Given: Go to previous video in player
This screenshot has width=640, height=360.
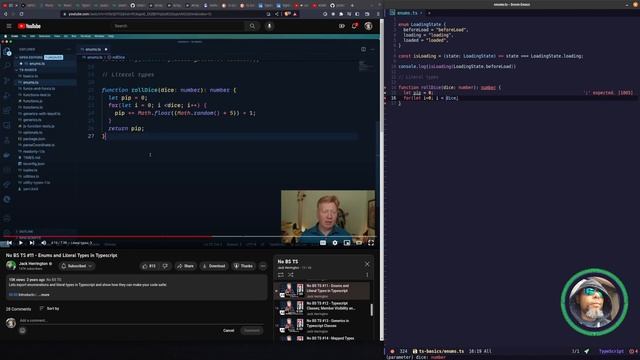Looking at the screenshot, I should (9, 243).
